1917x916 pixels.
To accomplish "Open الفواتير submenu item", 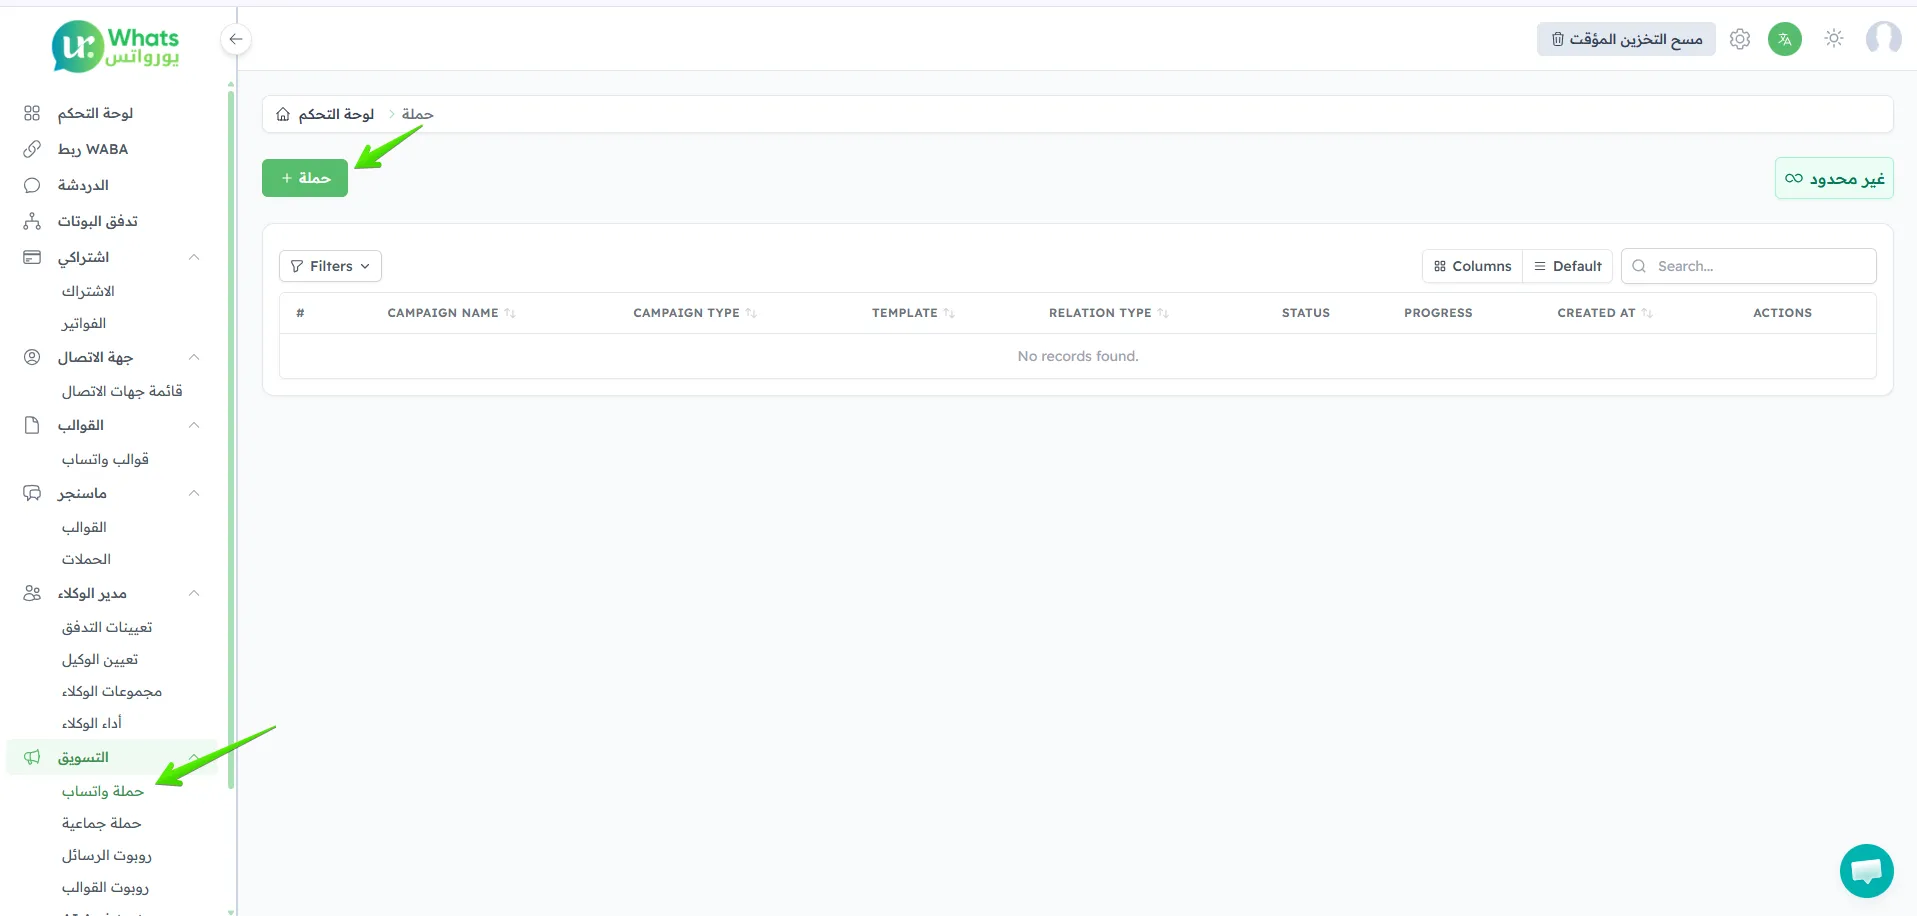I will tap(84, 323).
